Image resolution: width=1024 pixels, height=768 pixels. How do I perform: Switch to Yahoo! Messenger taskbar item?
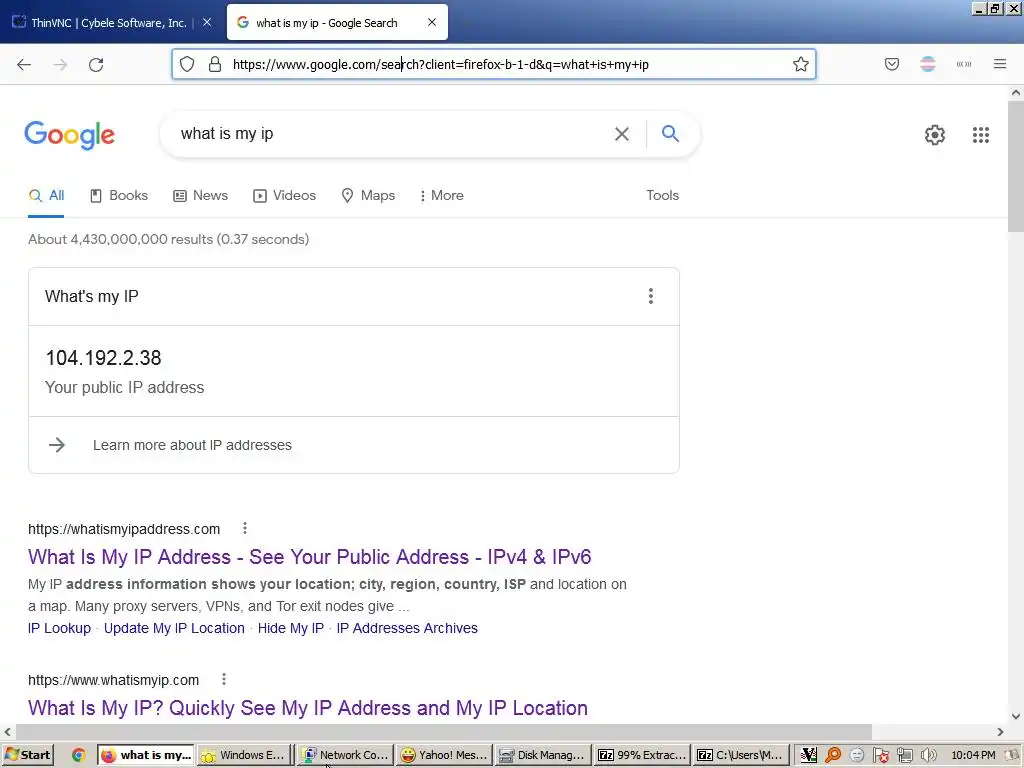click(x=444, y=755)
